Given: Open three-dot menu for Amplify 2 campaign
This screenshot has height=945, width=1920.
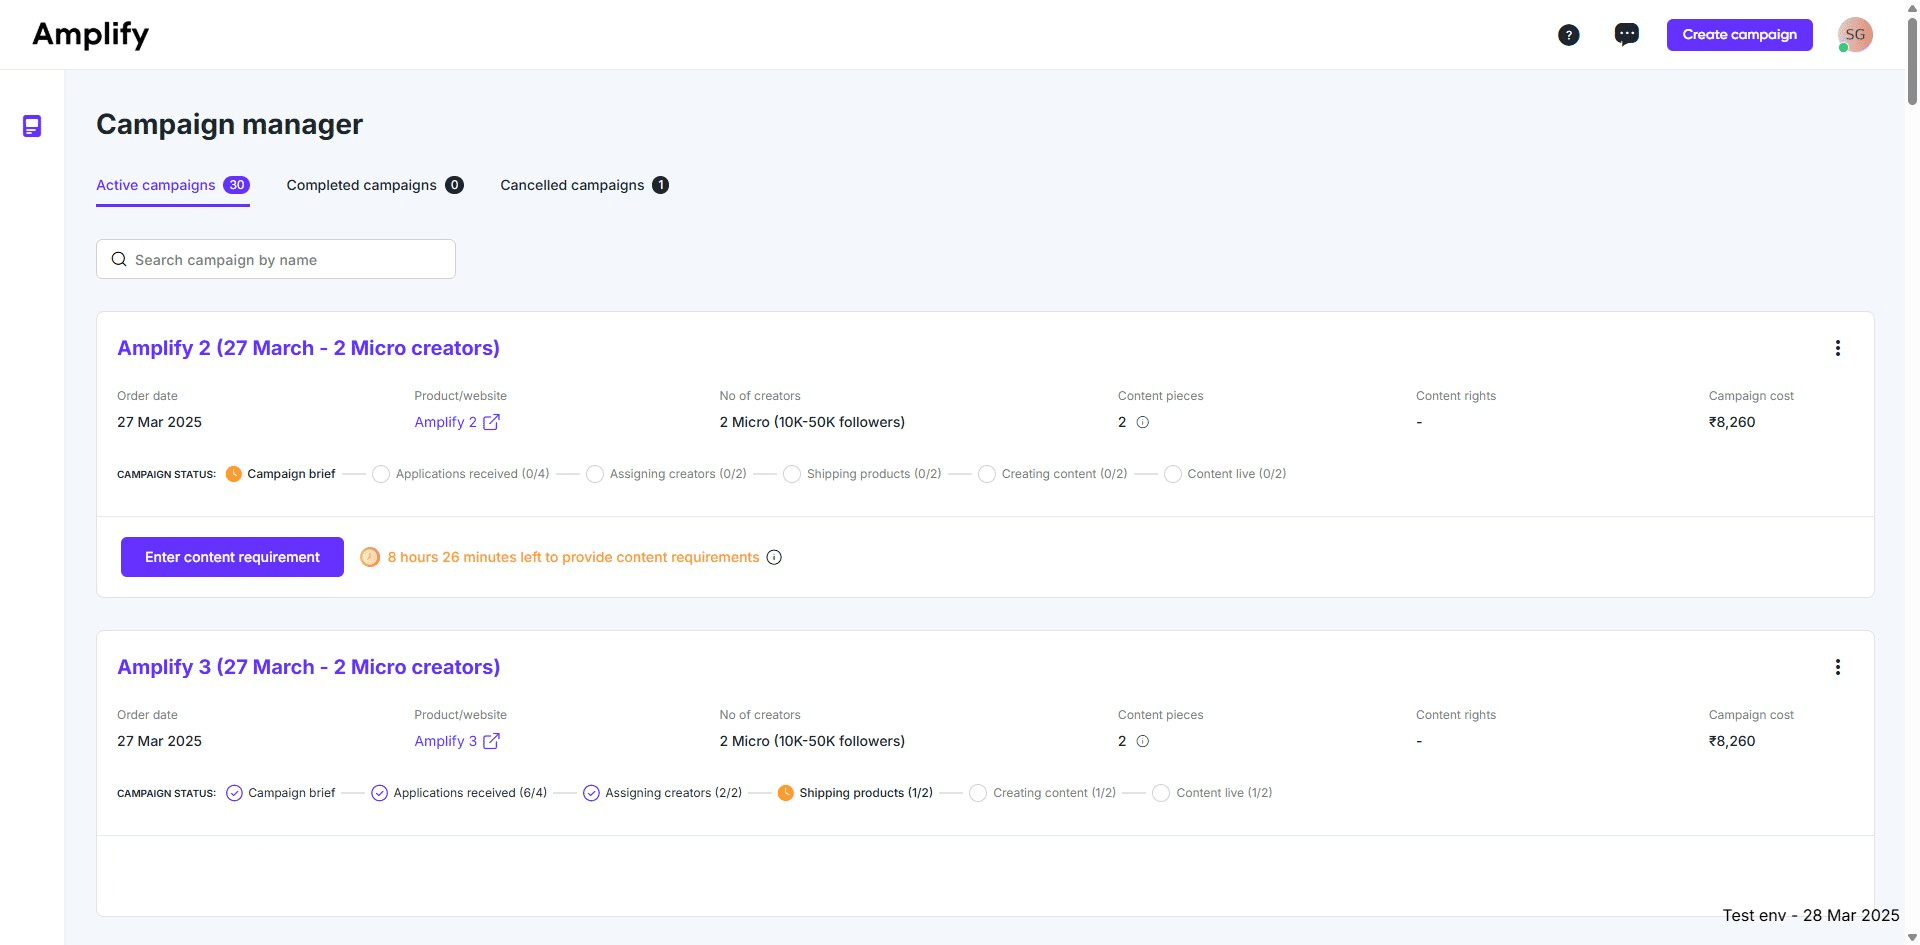Looking at the screenshot, I should tap(1837, 348).
